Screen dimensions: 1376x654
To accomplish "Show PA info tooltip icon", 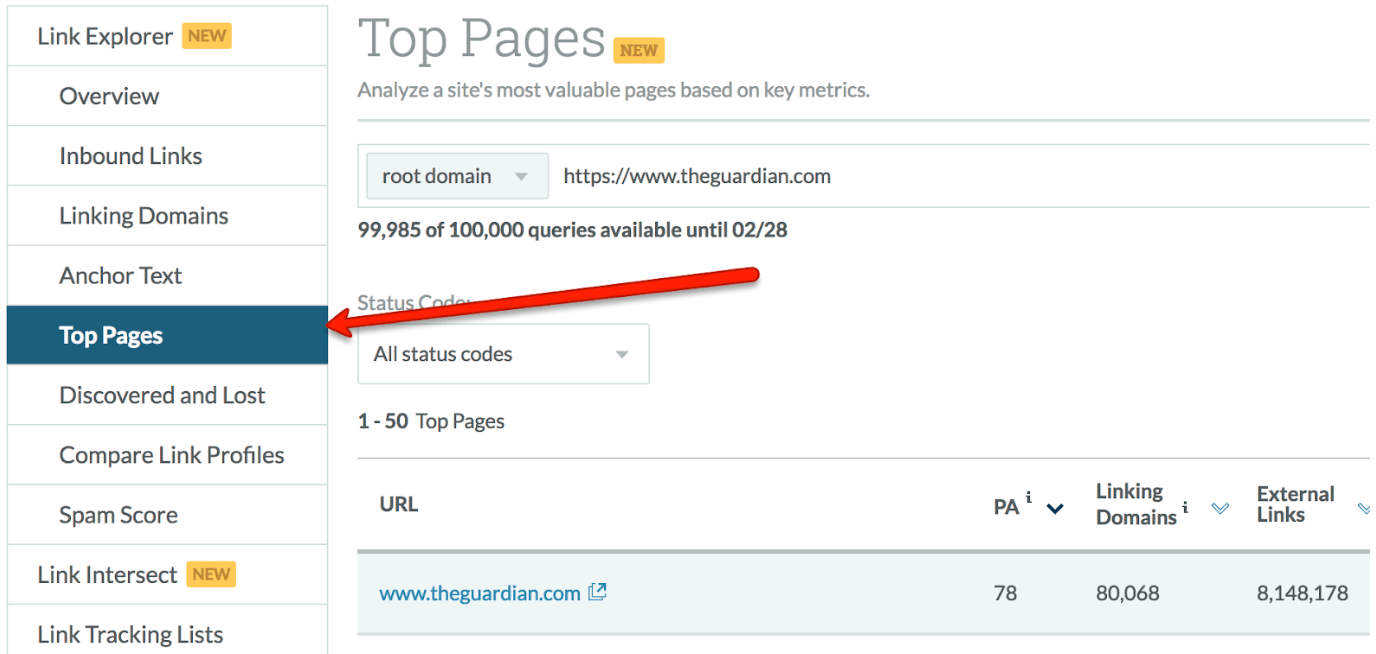I will tap(1029, 497).
